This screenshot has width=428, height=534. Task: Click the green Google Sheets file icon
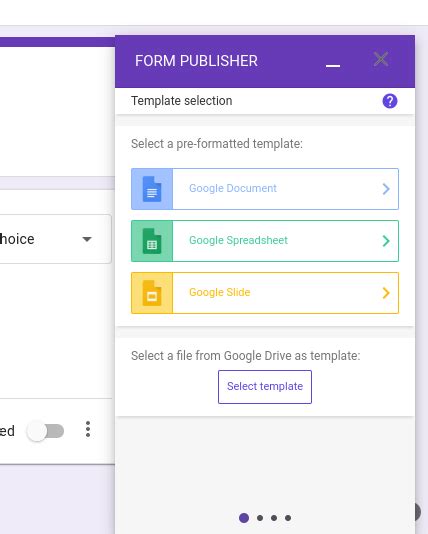(x=152, y=241)
